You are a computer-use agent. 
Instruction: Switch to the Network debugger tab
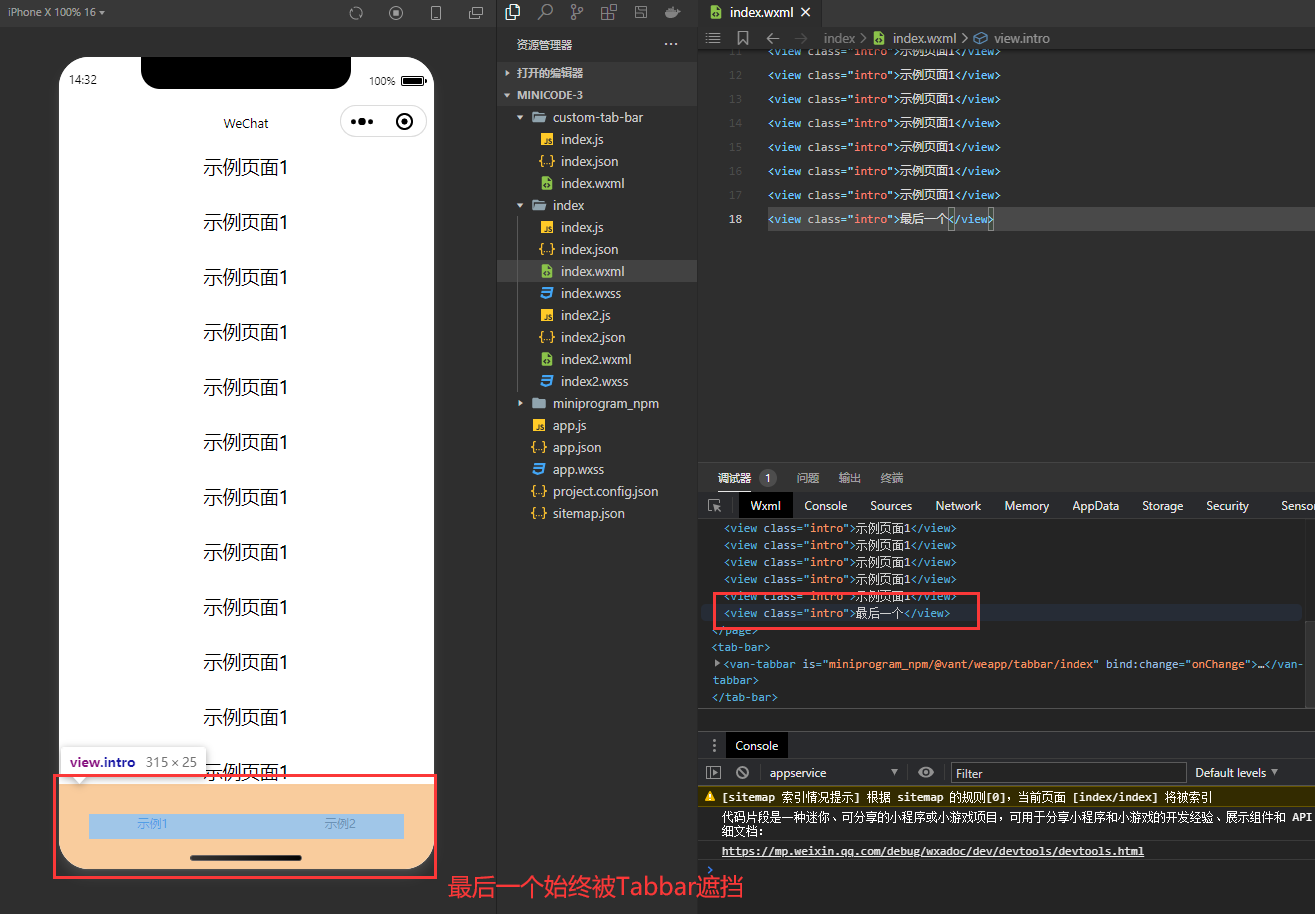(x=957, y=506)
